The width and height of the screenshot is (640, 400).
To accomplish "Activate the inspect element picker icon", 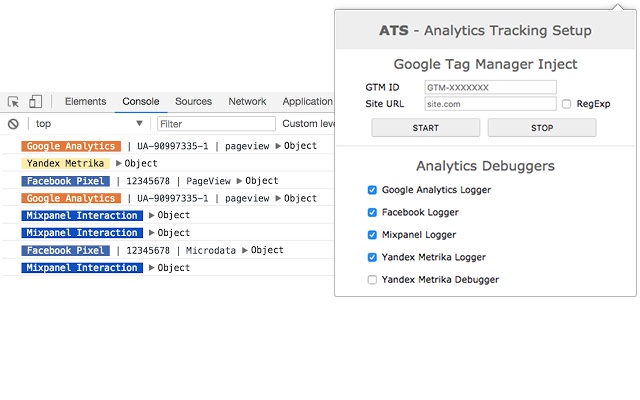I will pos(13,101).
